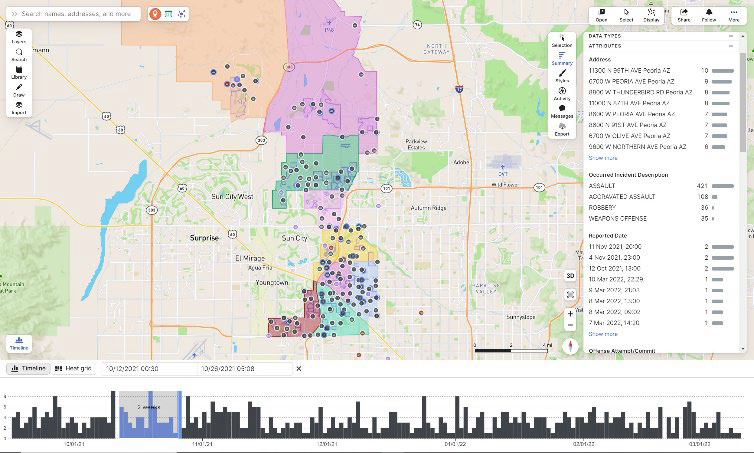The height and width of the screenshot is (453, 754).
Task: Open the Library tool
Action: [20, 73]
